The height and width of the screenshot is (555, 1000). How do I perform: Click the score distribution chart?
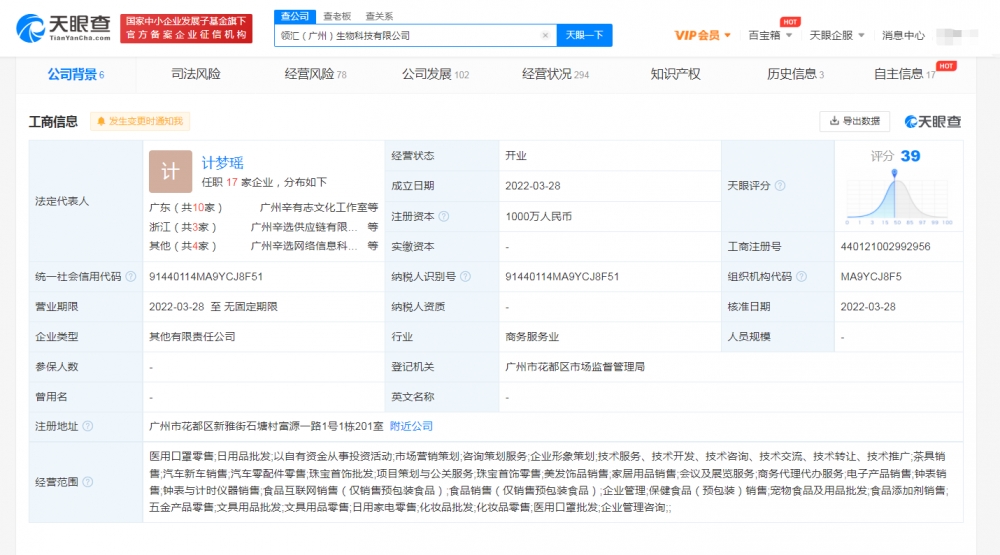(x=899, y=198)
